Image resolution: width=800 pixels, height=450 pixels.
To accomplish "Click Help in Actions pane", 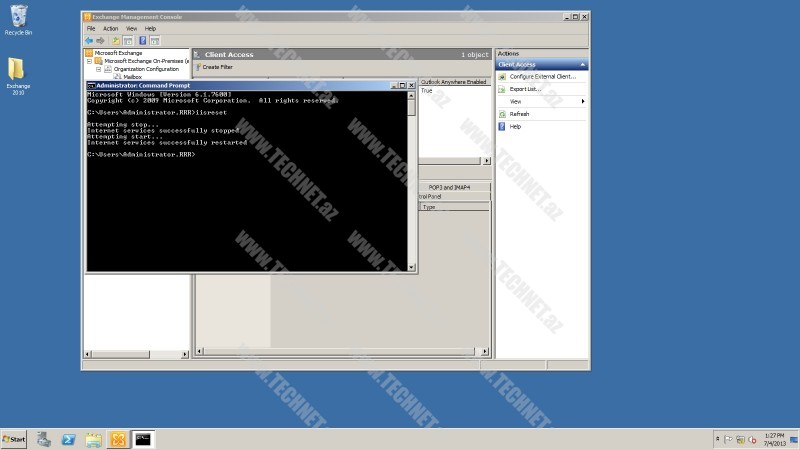I will pyautogui.click(x=515, y=127).
